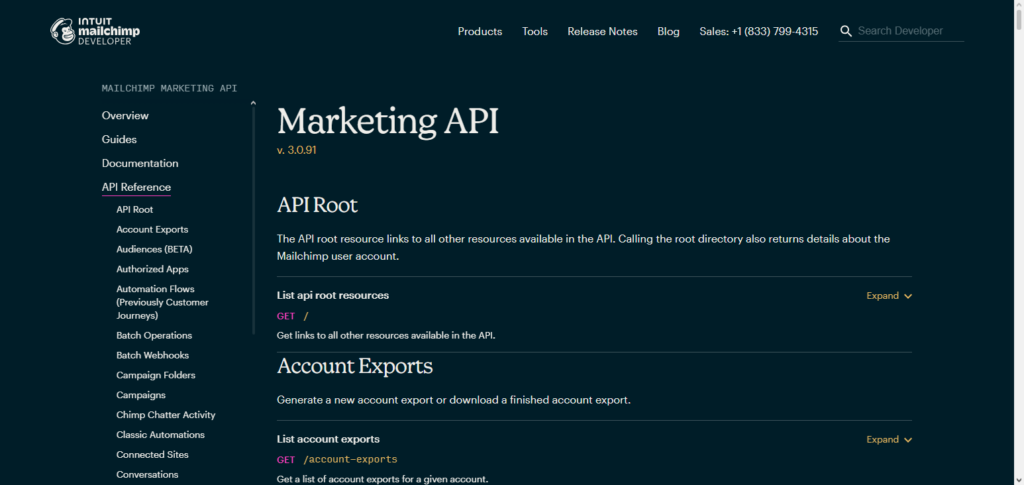The height and width of the screenshot is (485, 1024).
Task: Go to Release Notes
Action: click(x=602, y=31)
